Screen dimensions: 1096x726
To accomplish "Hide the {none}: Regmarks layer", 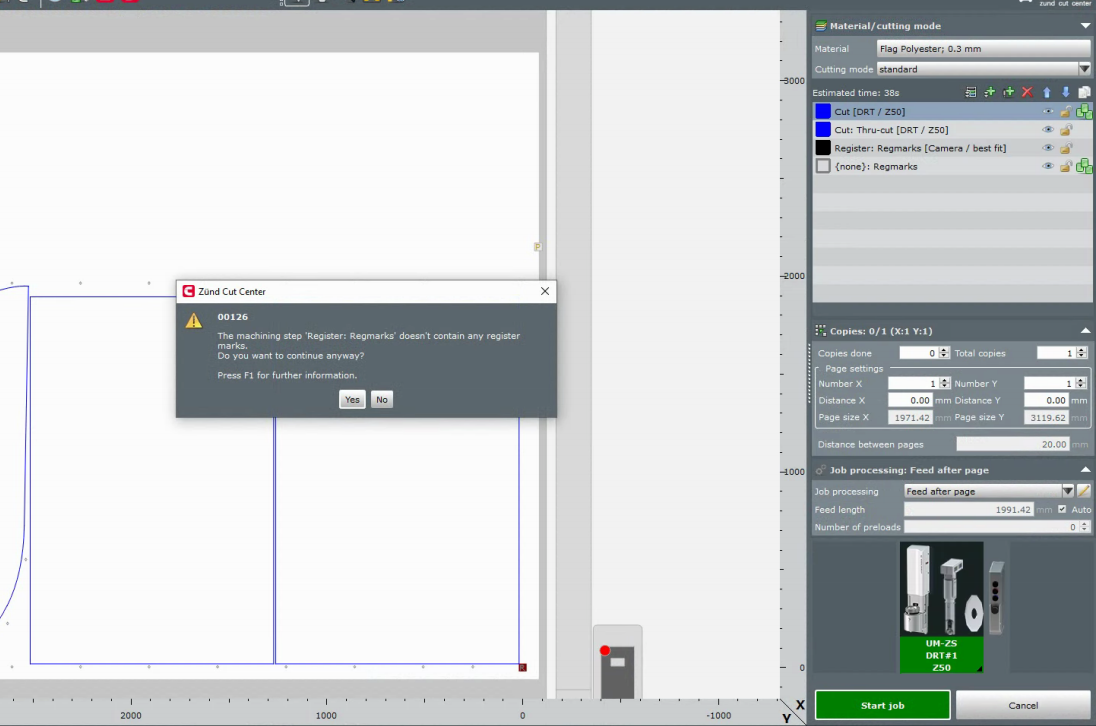I will point(1047,166).
